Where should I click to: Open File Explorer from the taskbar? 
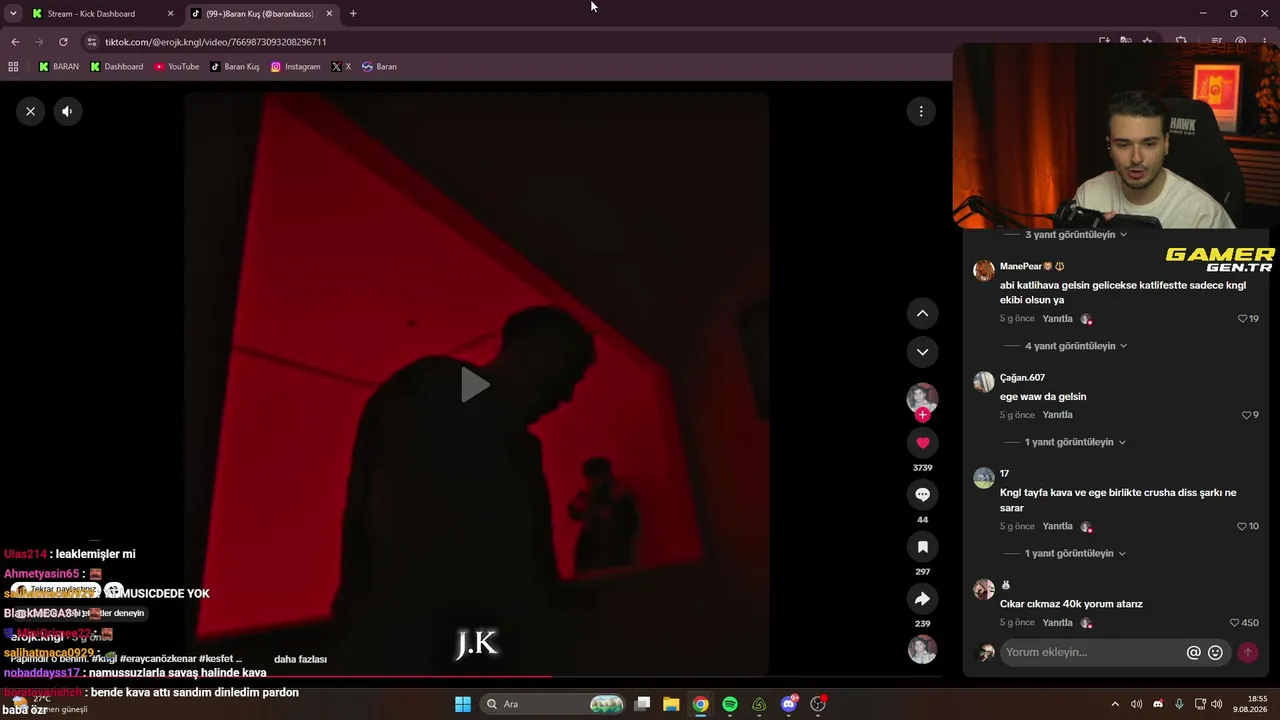pyautogui.click(x=671, y=704)
